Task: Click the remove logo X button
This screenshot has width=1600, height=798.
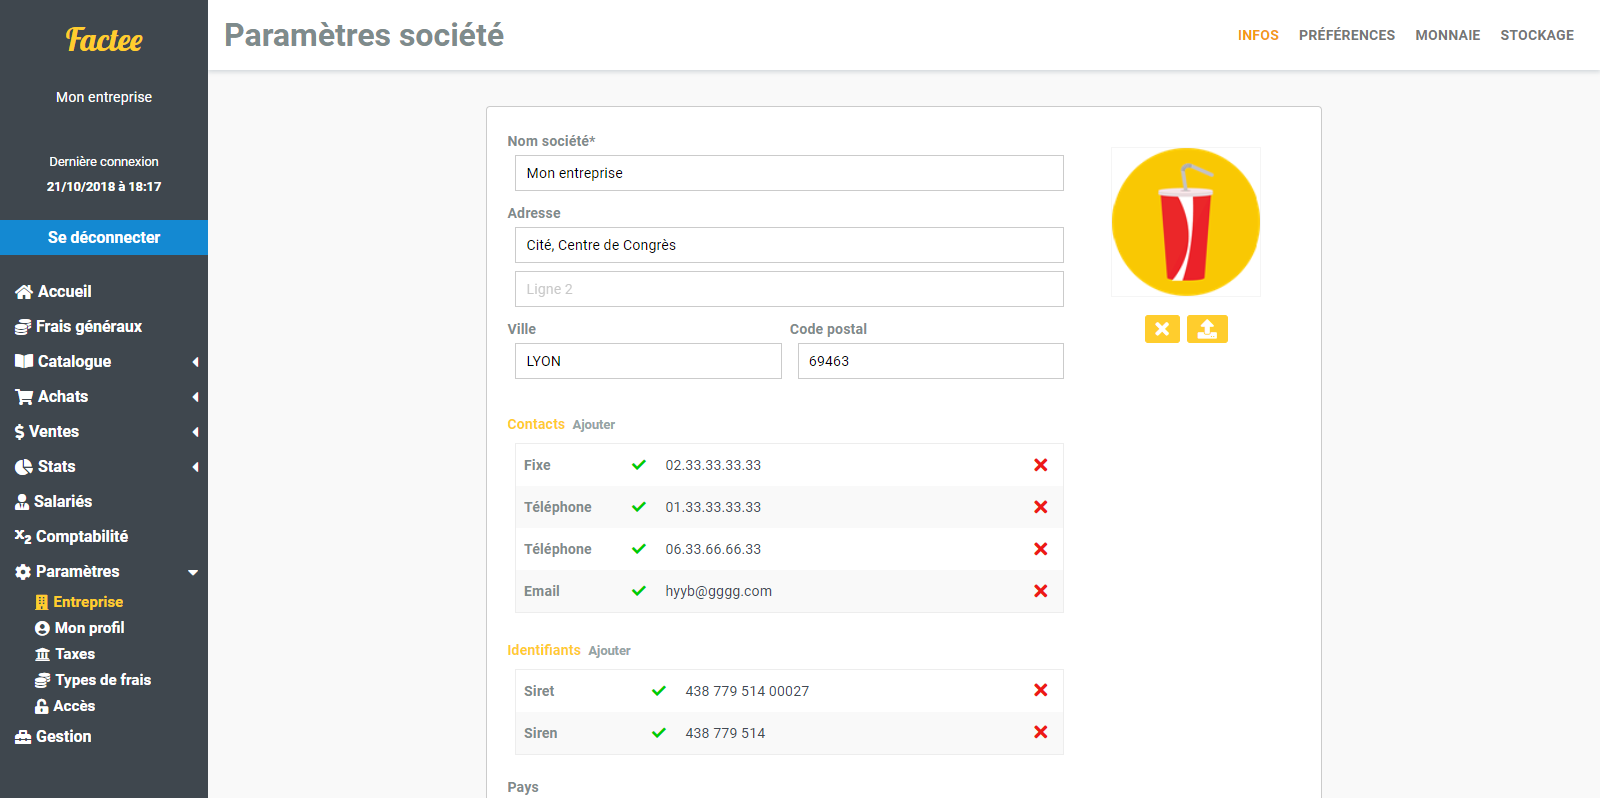Action: click(x=1162, y=329)
